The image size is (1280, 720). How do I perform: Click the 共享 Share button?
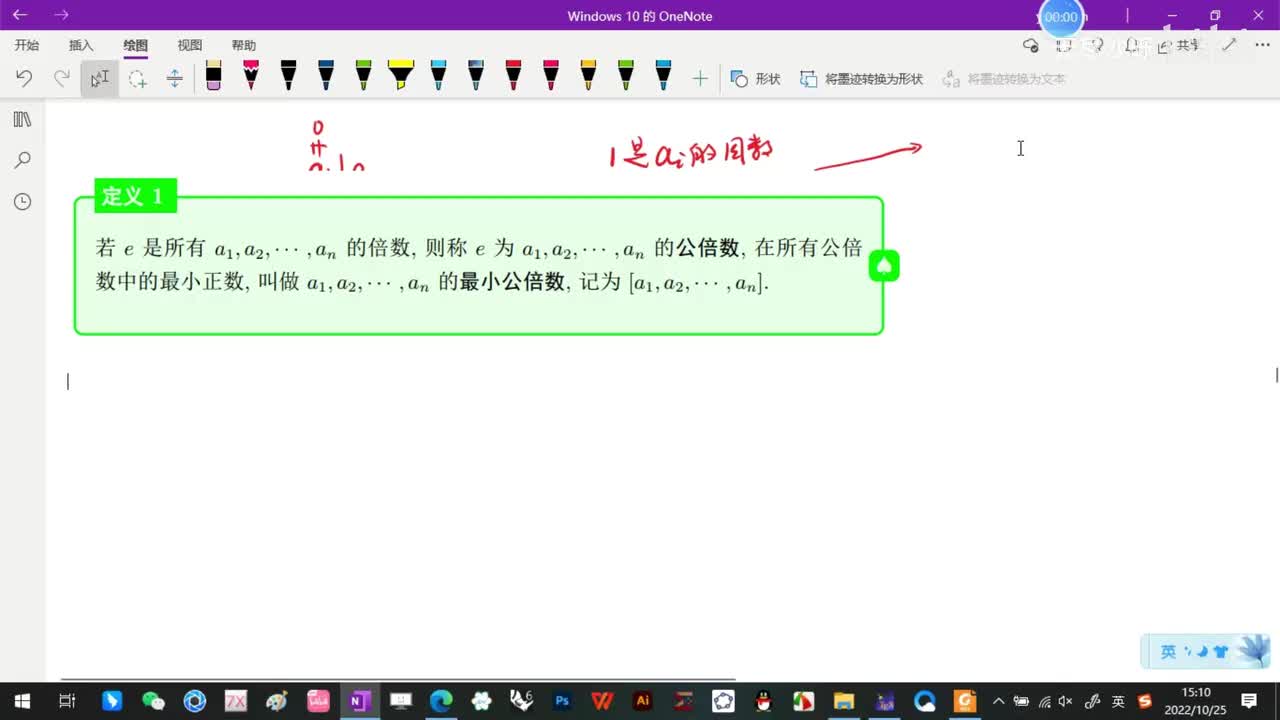(1180, 45)
